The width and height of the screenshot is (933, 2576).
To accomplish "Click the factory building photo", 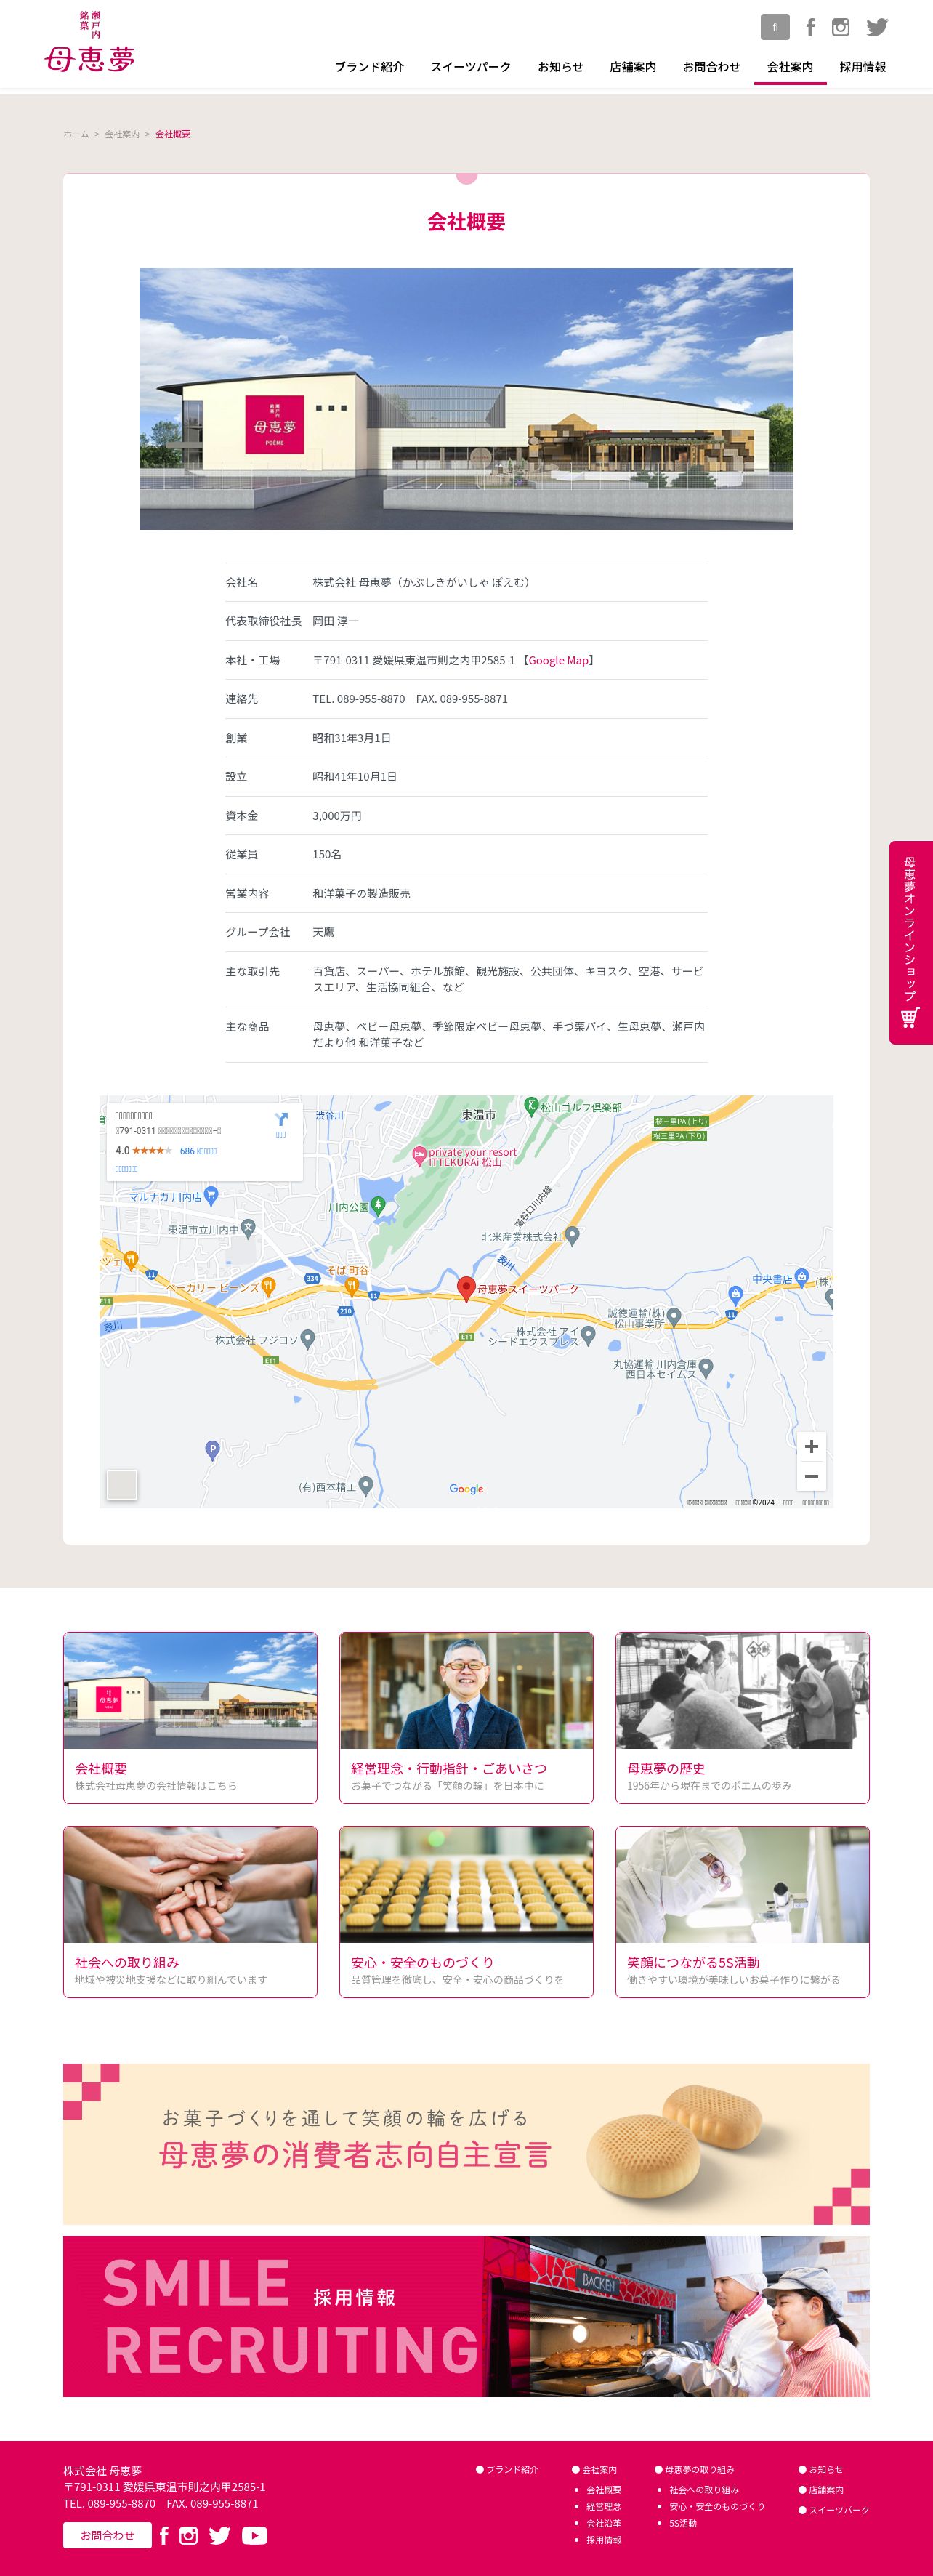I will click(x=466, y=398).
